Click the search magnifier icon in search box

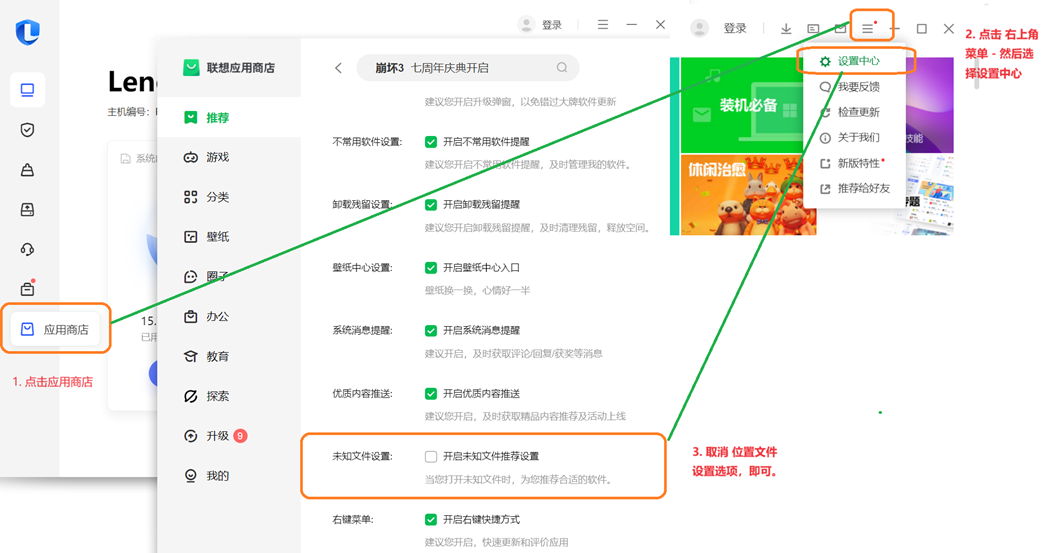pyautogui.click(x=562, y=68)
